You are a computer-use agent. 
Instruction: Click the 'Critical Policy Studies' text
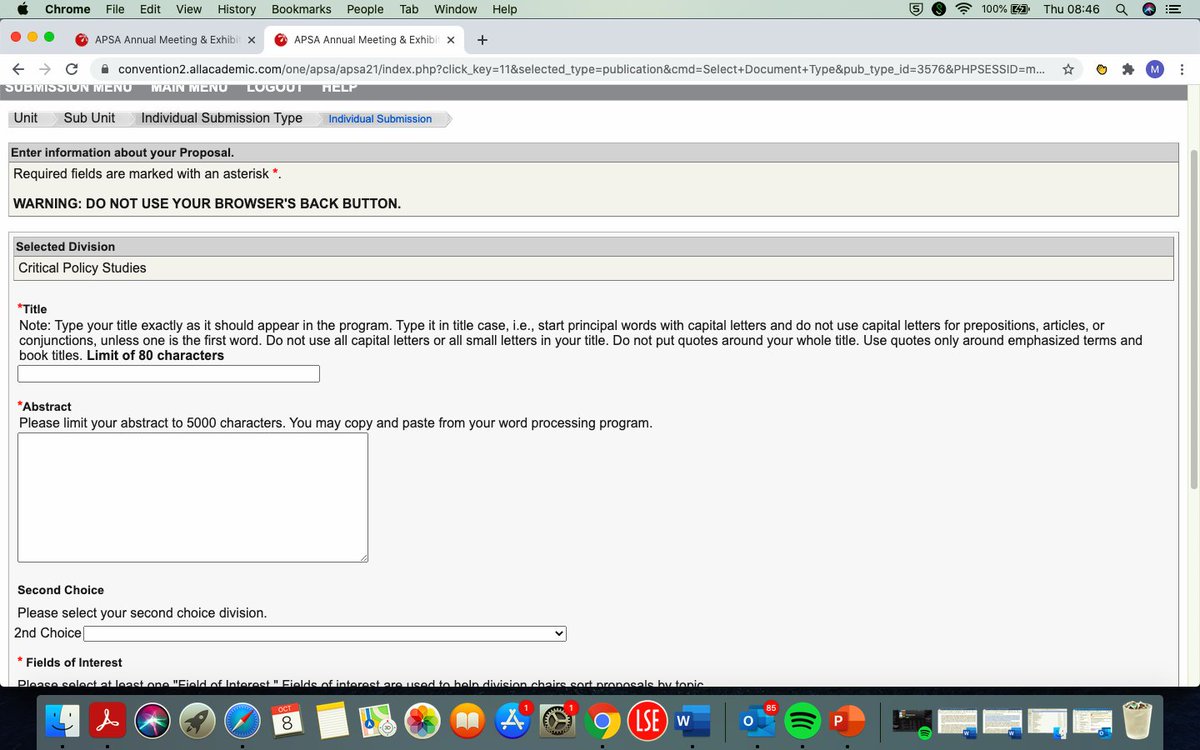click(82, 268)
